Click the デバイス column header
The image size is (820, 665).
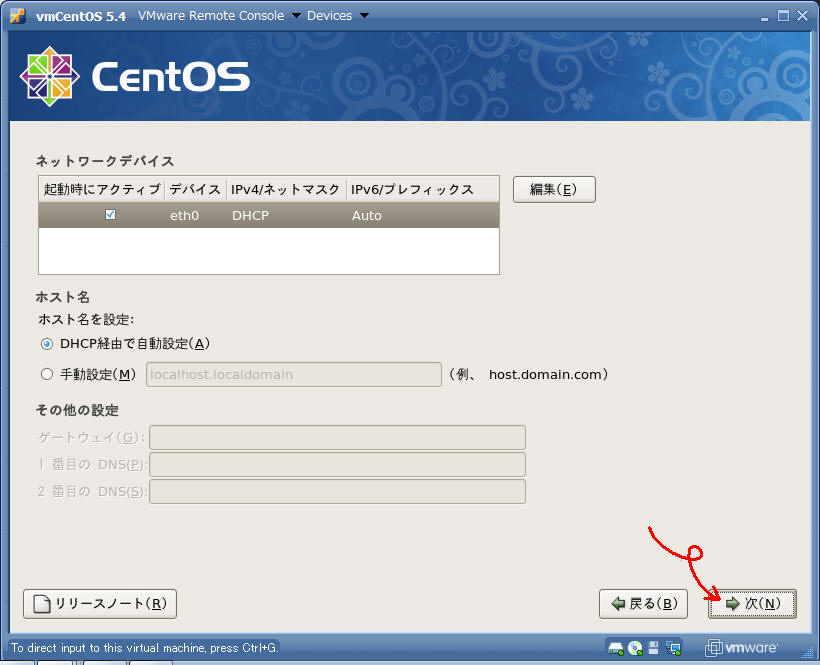tap(194, 190)
